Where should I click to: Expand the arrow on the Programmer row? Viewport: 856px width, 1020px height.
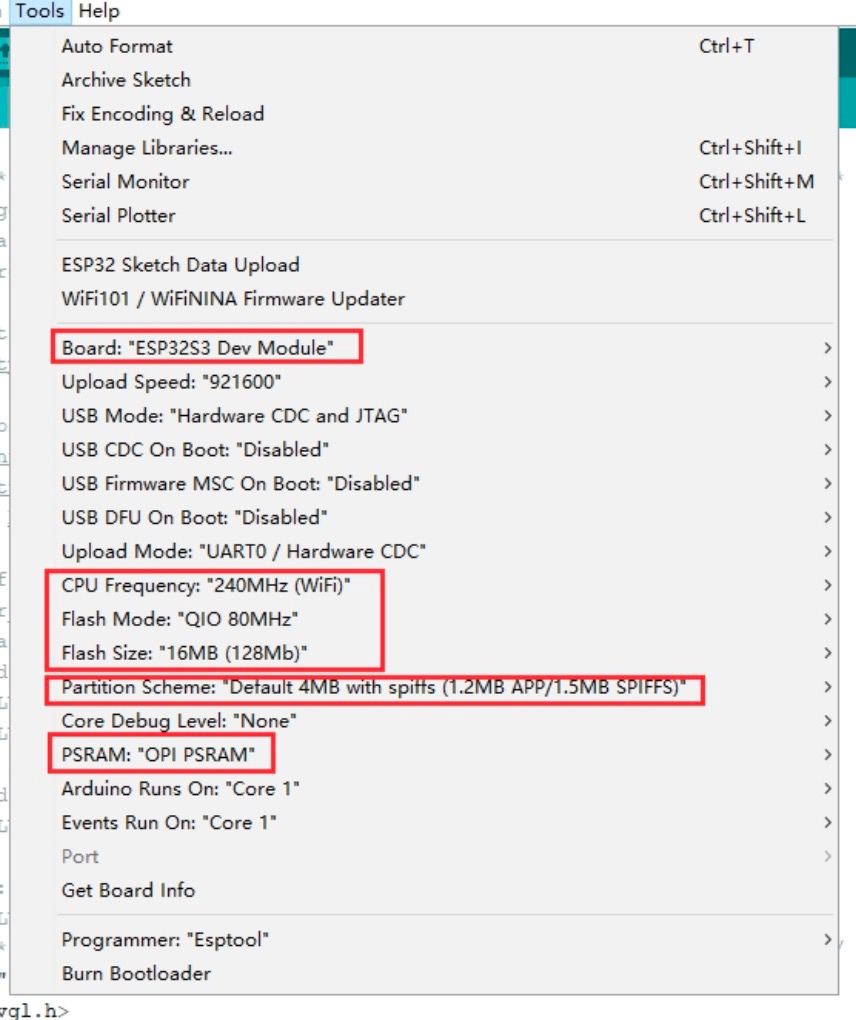point(827,939)
